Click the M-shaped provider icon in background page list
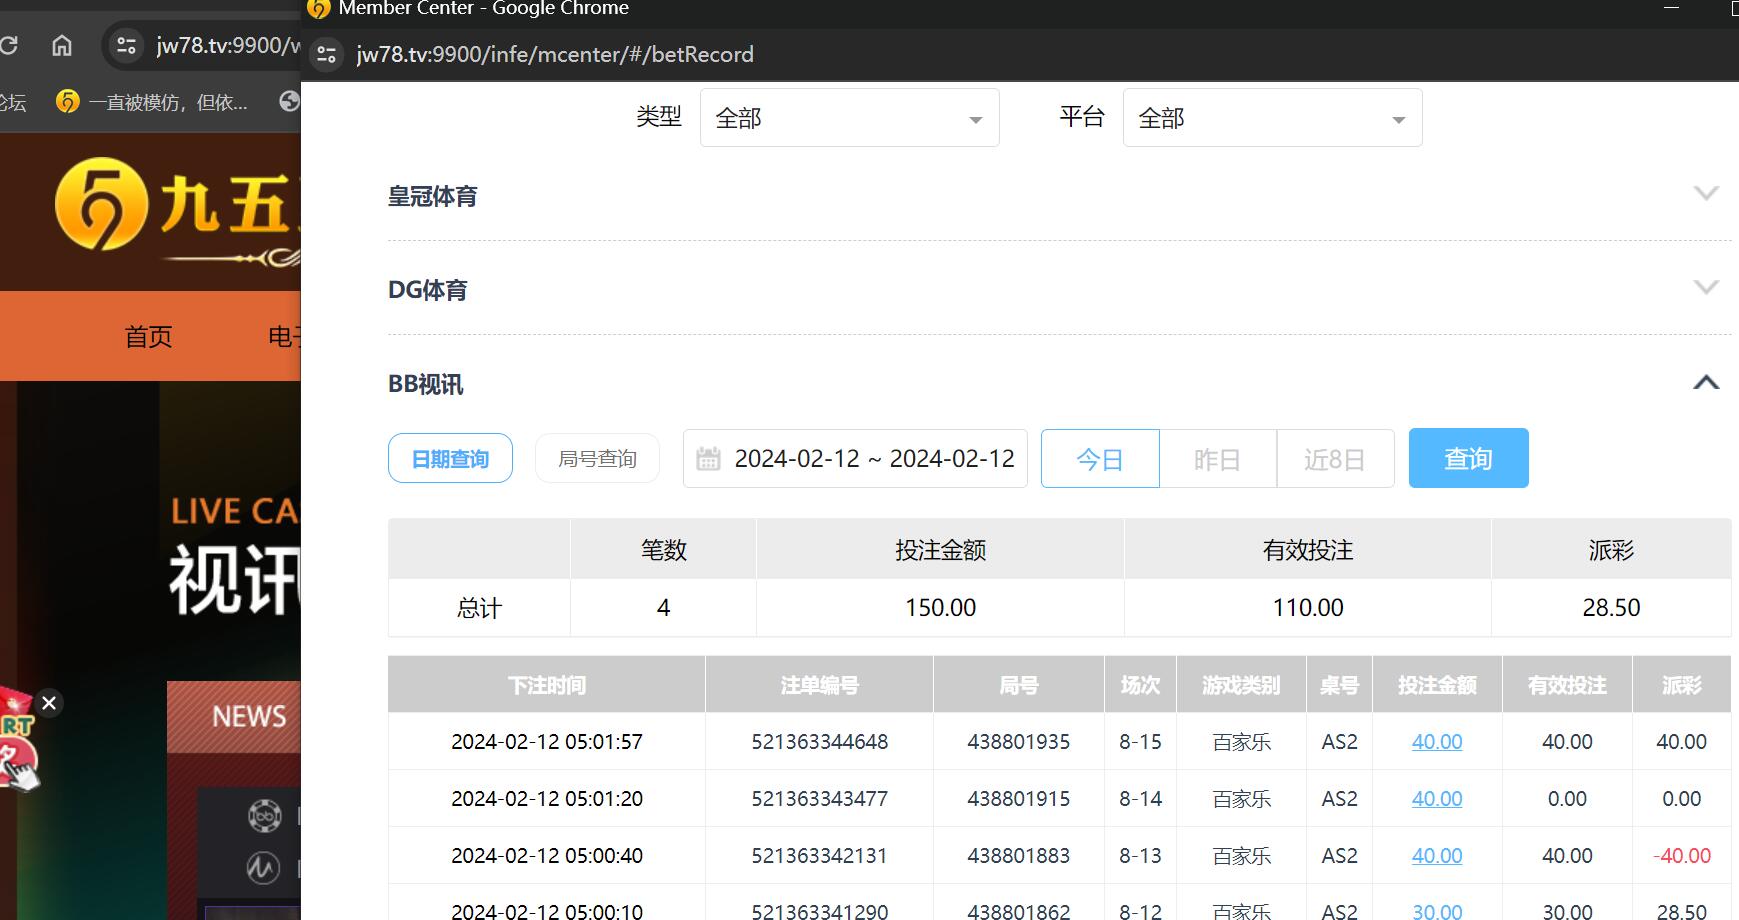The image size is (1739, 920). (263, 866)
